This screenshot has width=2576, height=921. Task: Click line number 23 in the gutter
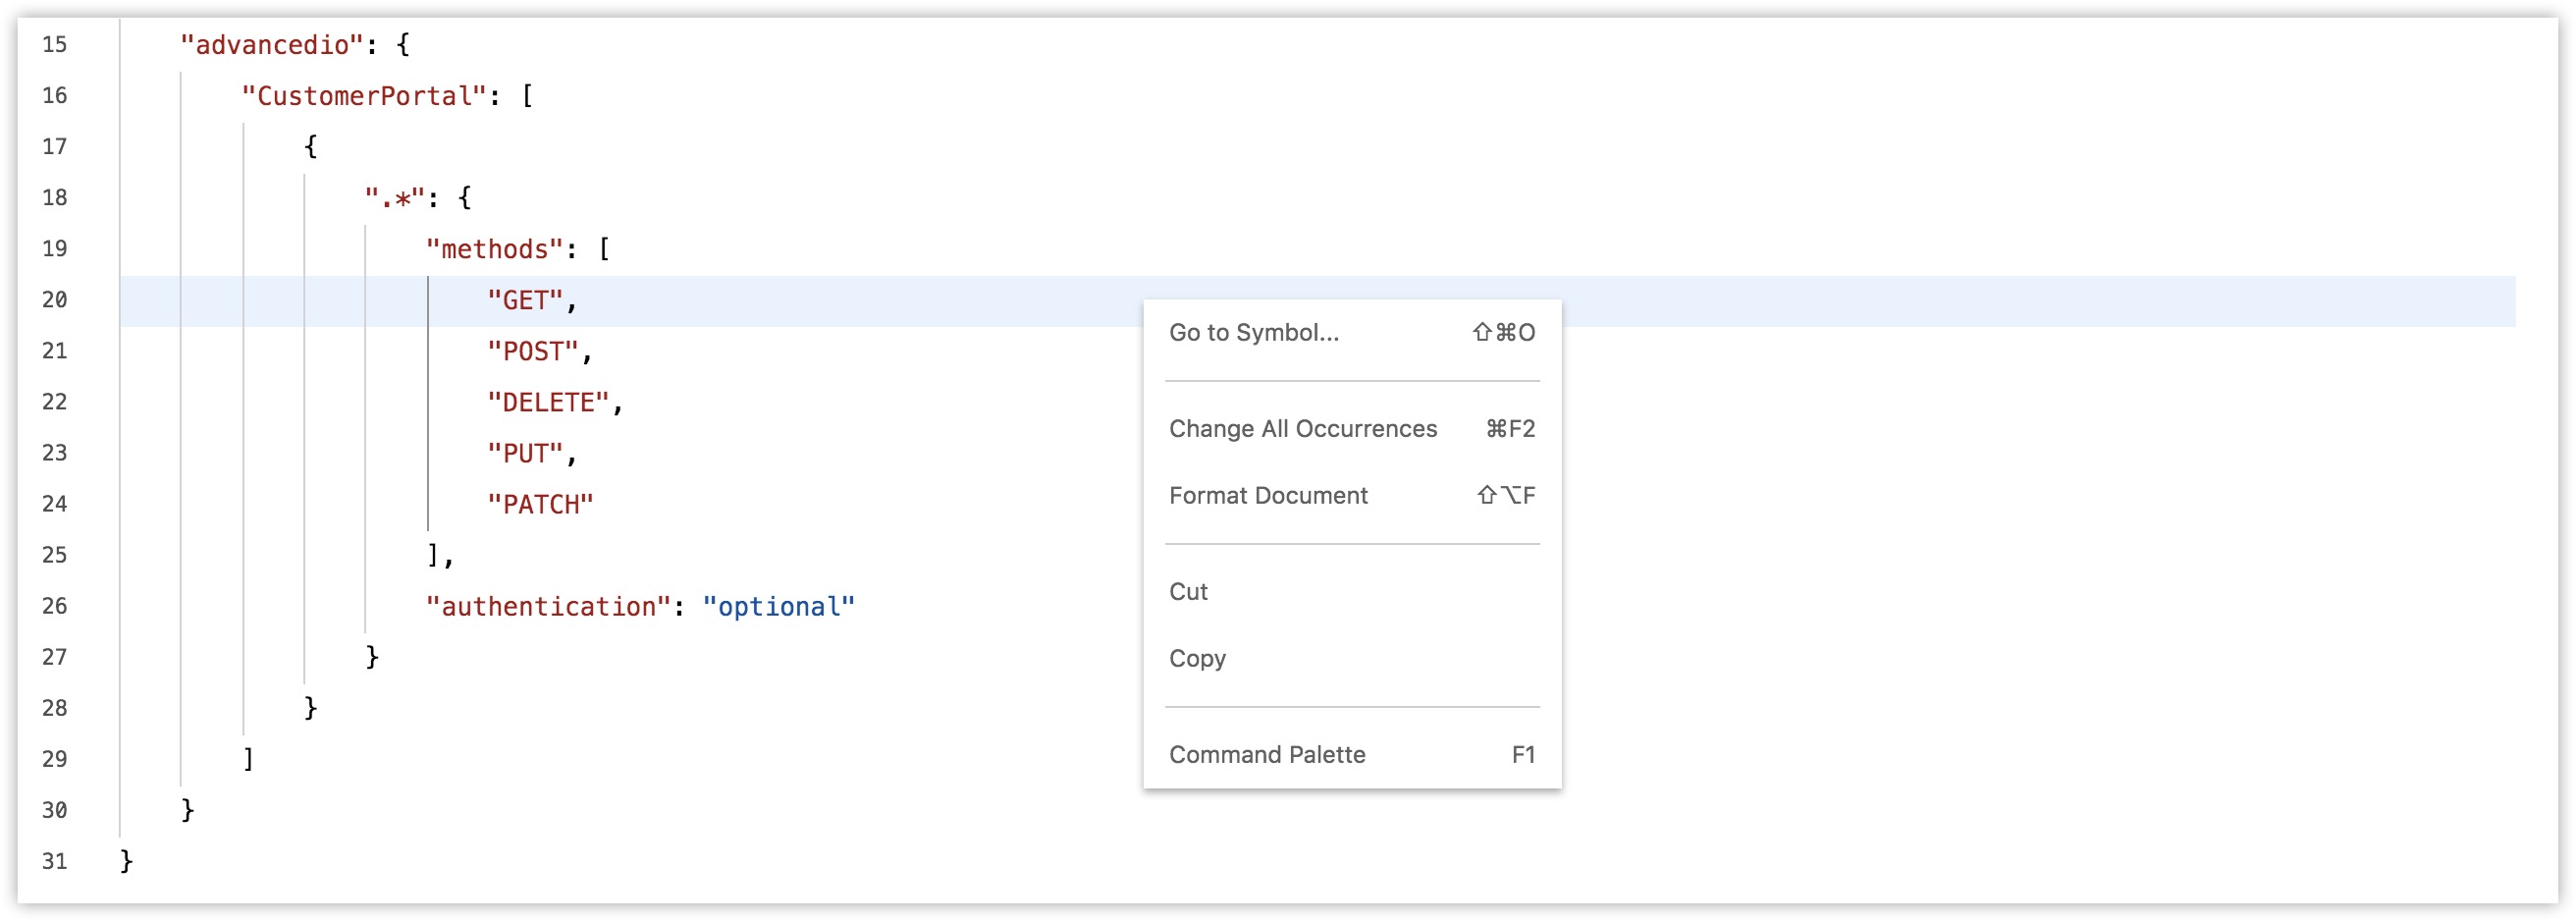(x=55, y=453)
